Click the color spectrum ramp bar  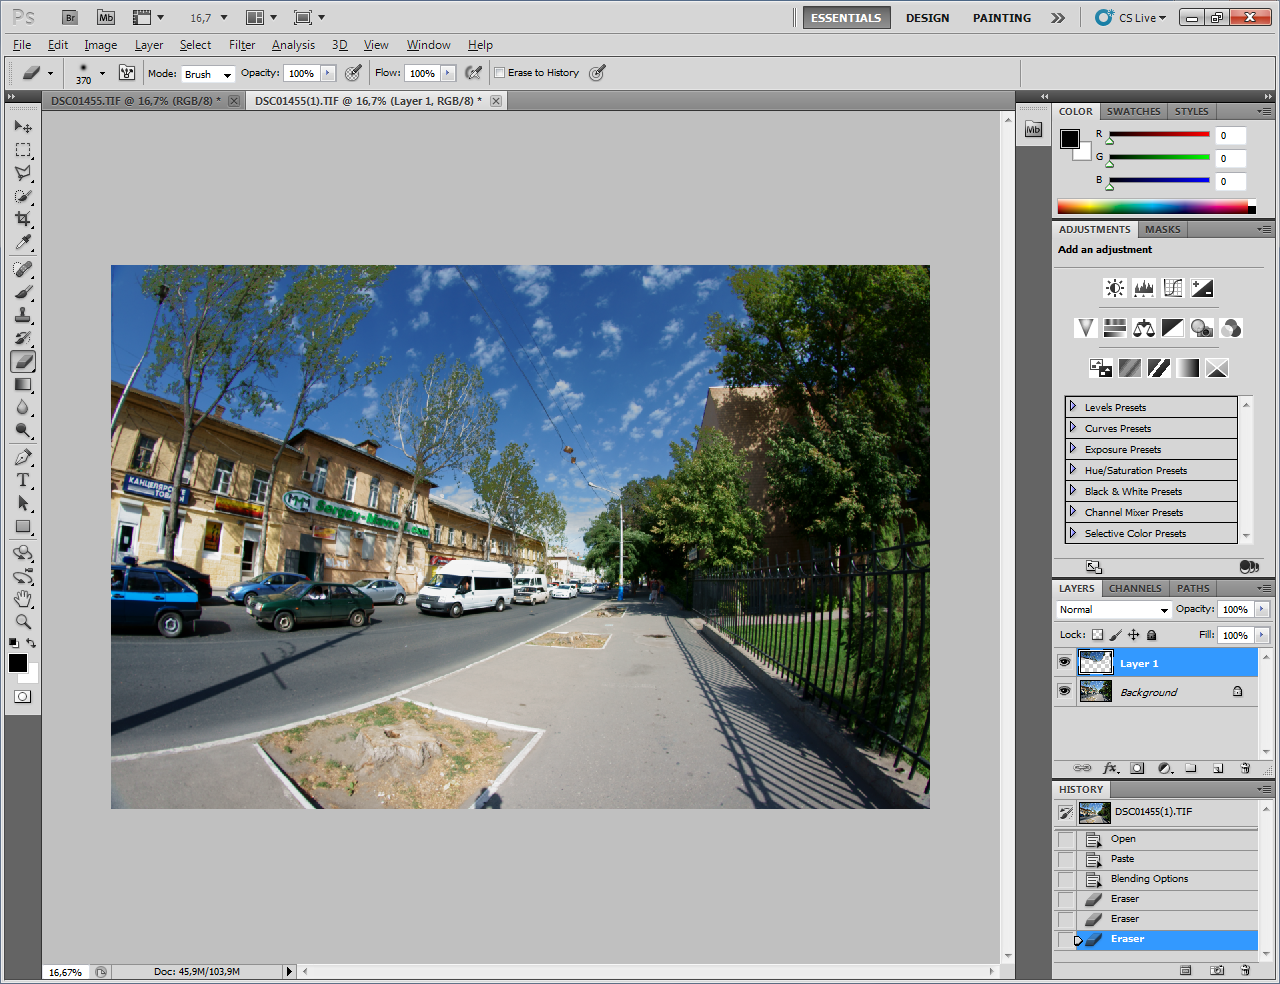[x=1152, y=207]
